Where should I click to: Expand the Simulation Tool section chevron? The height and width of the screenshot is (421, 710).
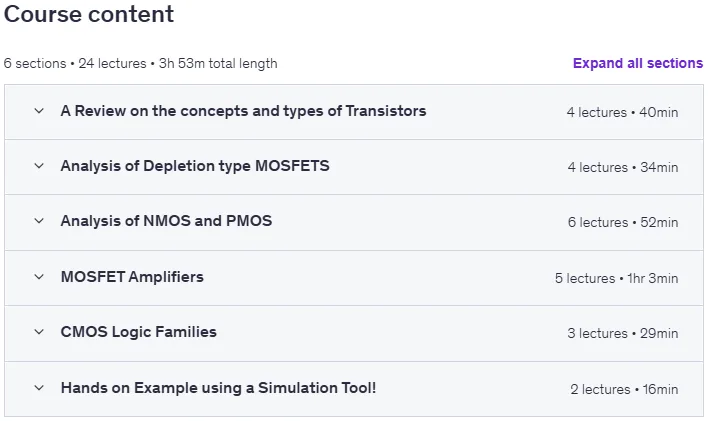(39, 388)
